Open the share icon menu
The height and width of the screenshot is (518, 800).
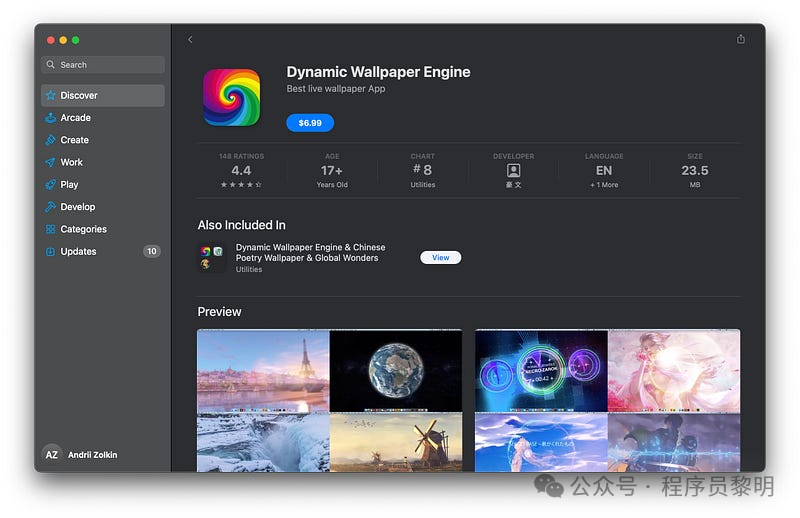(x=740, y=39)
